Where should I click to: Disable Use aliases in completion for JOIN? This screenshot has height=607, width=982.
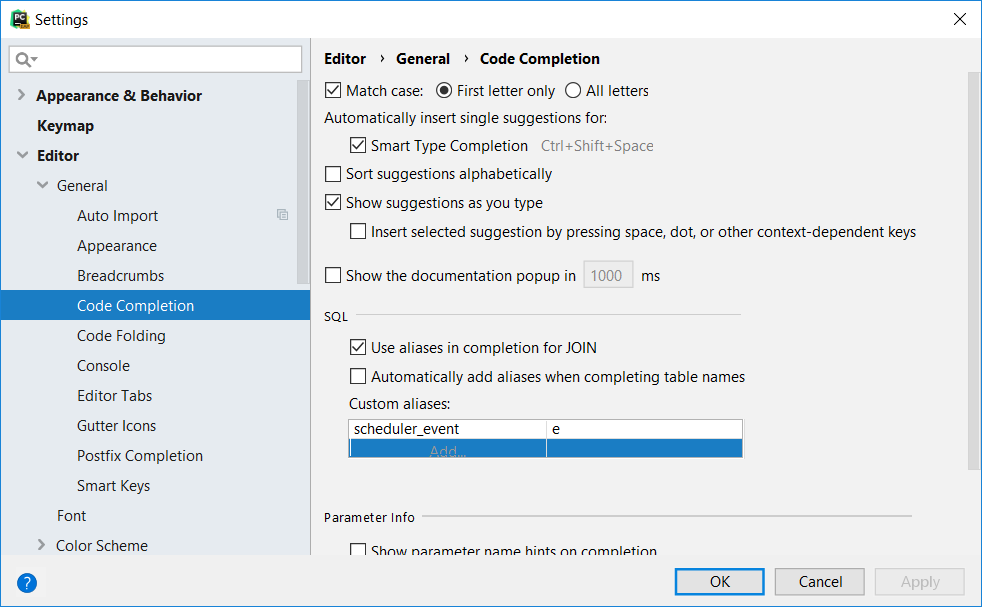pos(358,348)
